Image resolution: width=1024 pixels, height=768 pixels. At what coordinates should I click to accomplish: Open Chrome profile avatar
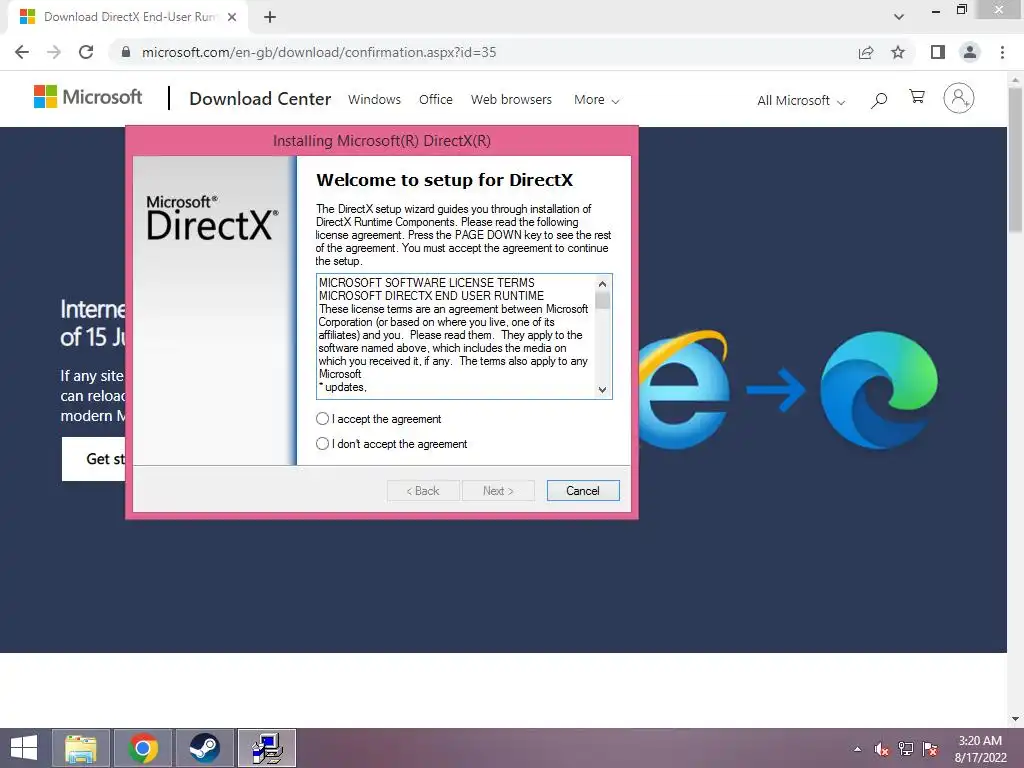pos(970,52)
